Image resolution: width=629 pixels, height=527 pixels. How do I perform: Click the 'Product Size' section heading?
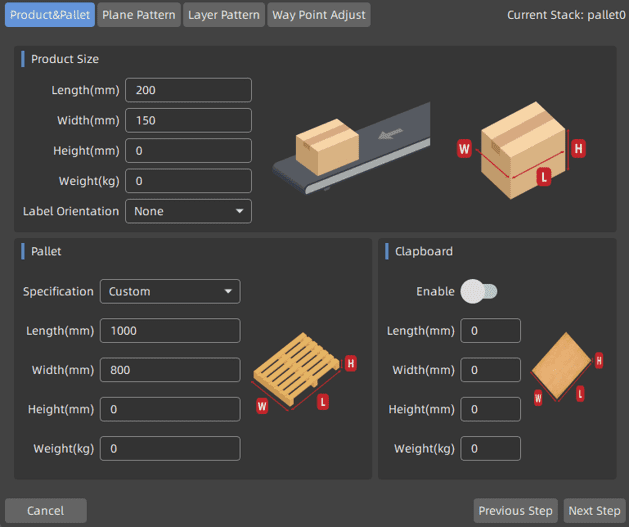tap(65, 59)
